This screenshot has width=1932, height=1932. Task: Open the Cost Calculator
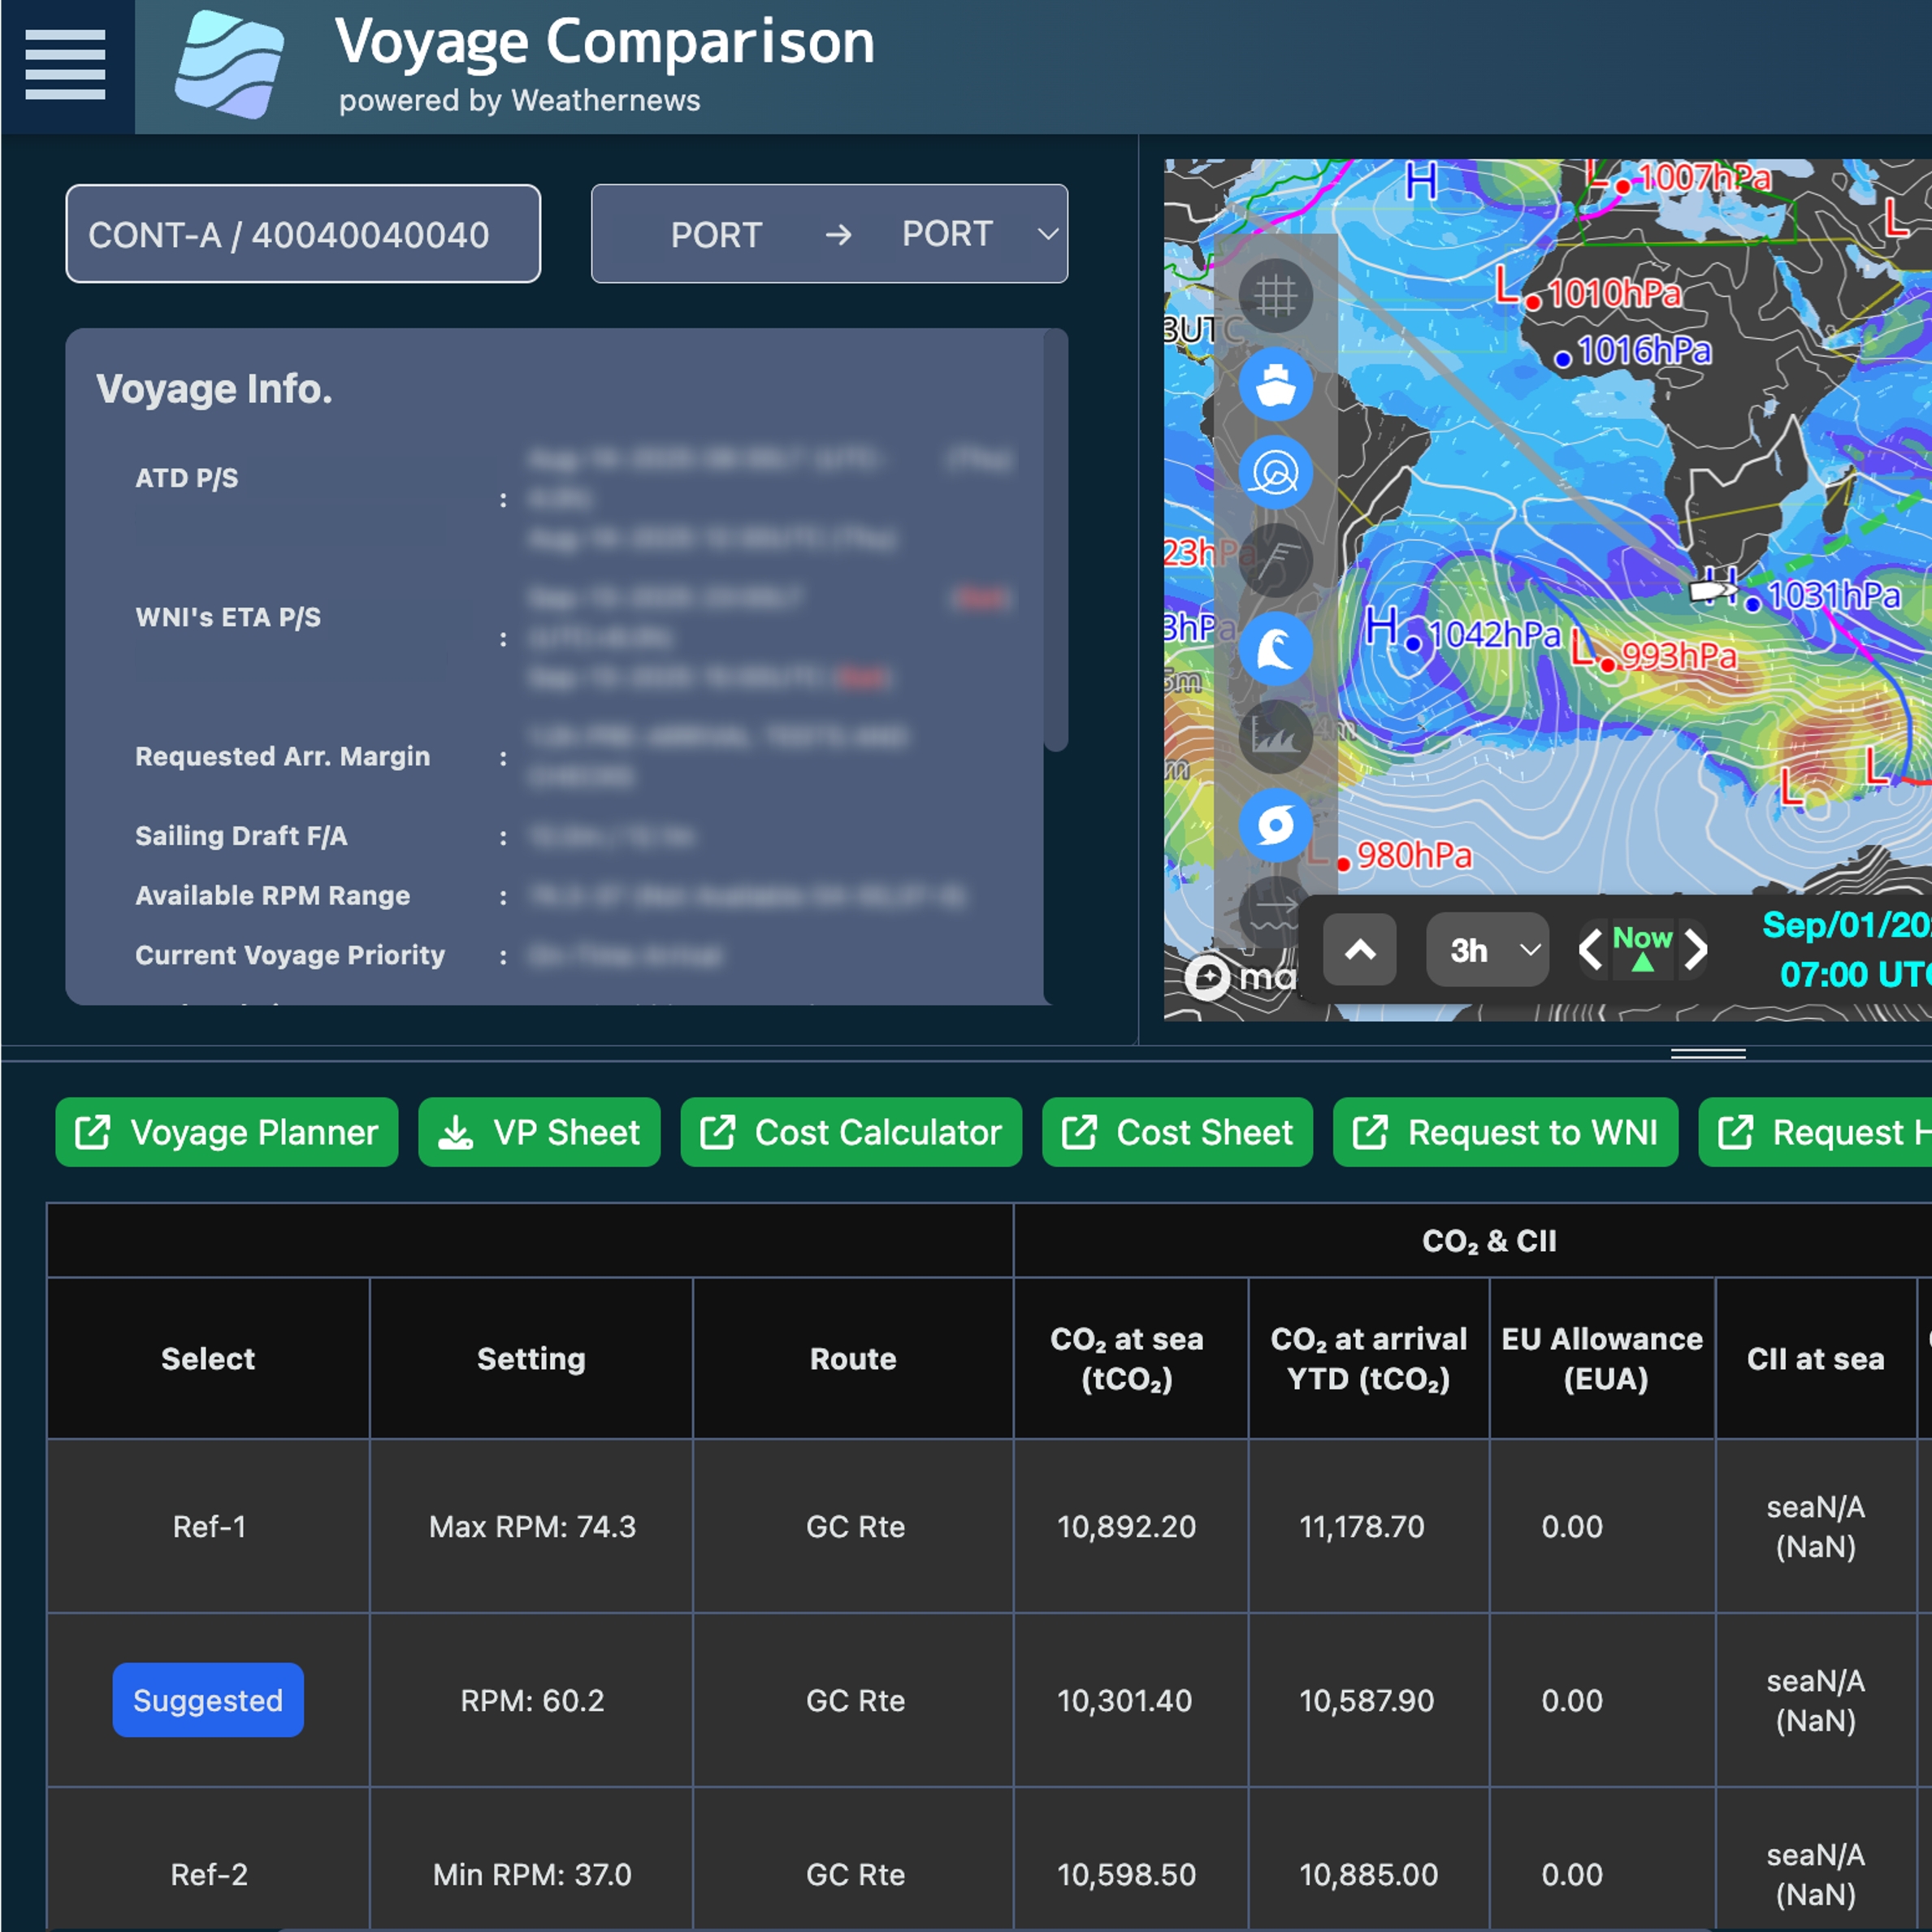click(x=851, y=1132)
